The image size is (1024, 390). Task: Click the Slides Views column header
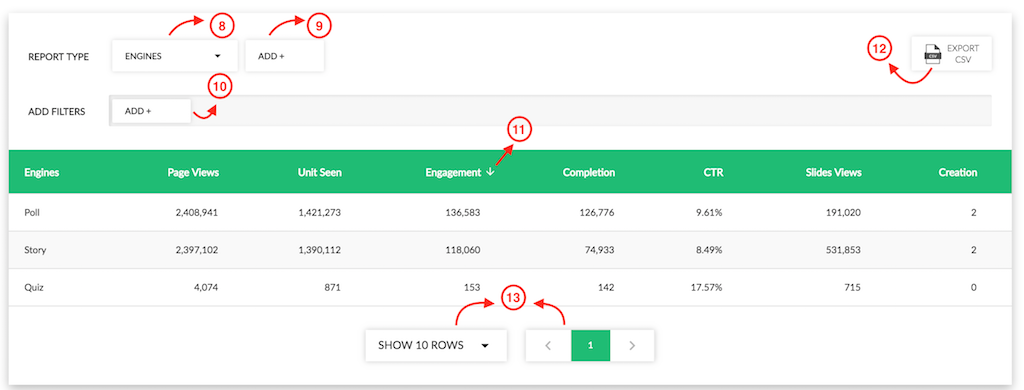(x=833, y=172)
